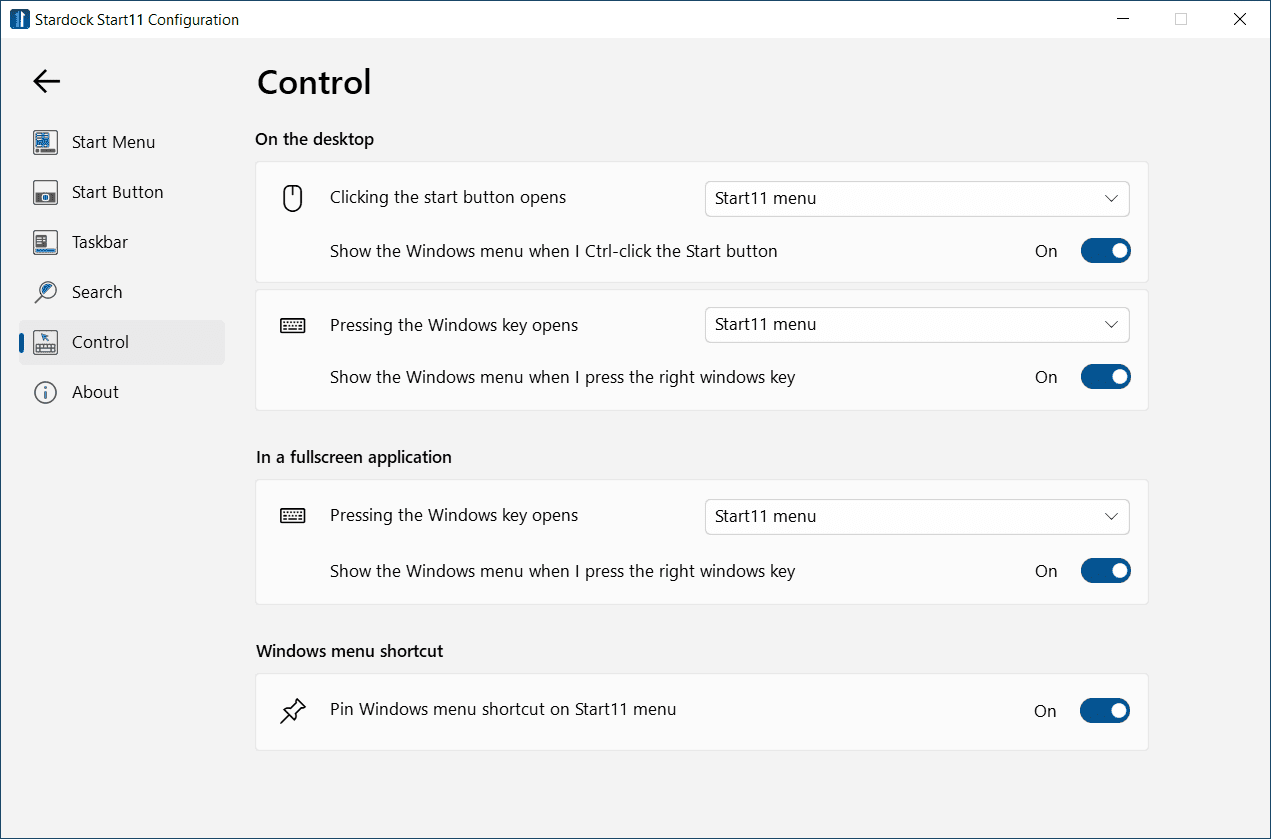
Task: Click the Start Menu sidebar icon
Action: 45,142
